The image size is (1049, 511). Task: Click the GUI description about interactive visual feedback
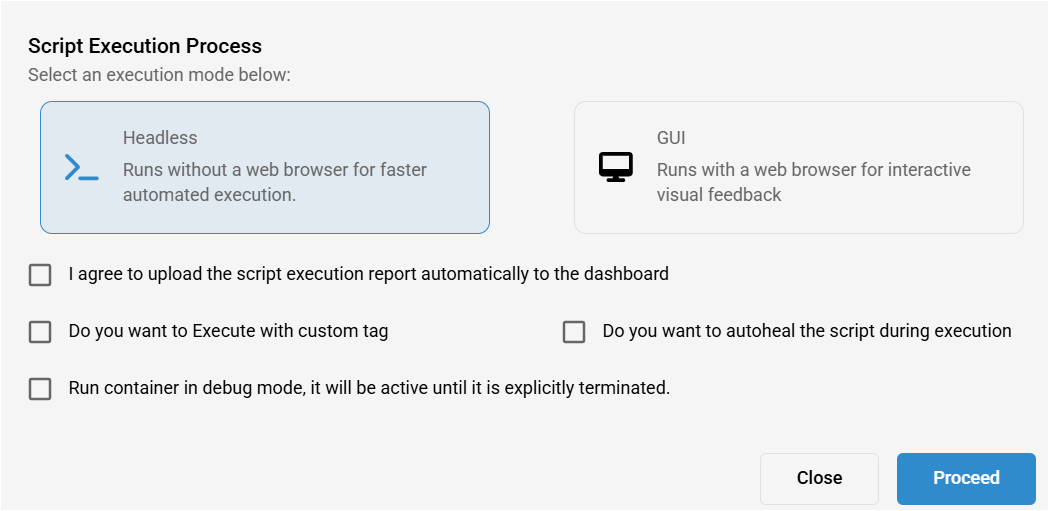(813, 182)
